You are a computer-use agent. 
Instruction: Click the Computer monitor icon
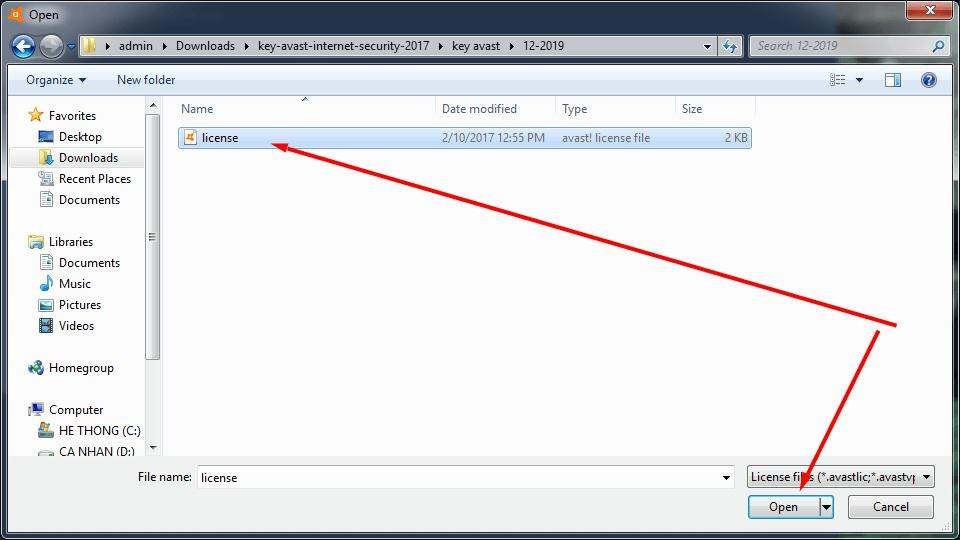tap(36, 409)
